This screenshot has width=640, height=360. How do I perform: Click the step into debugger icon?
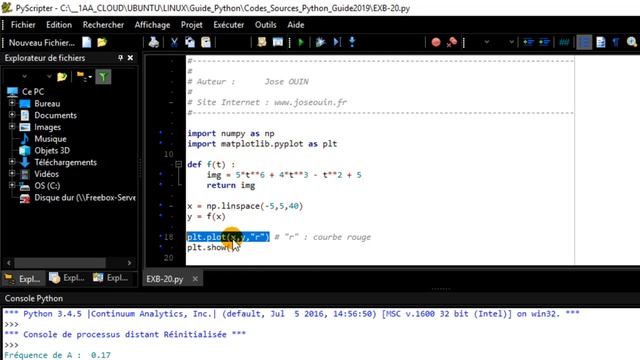point(352,42)
